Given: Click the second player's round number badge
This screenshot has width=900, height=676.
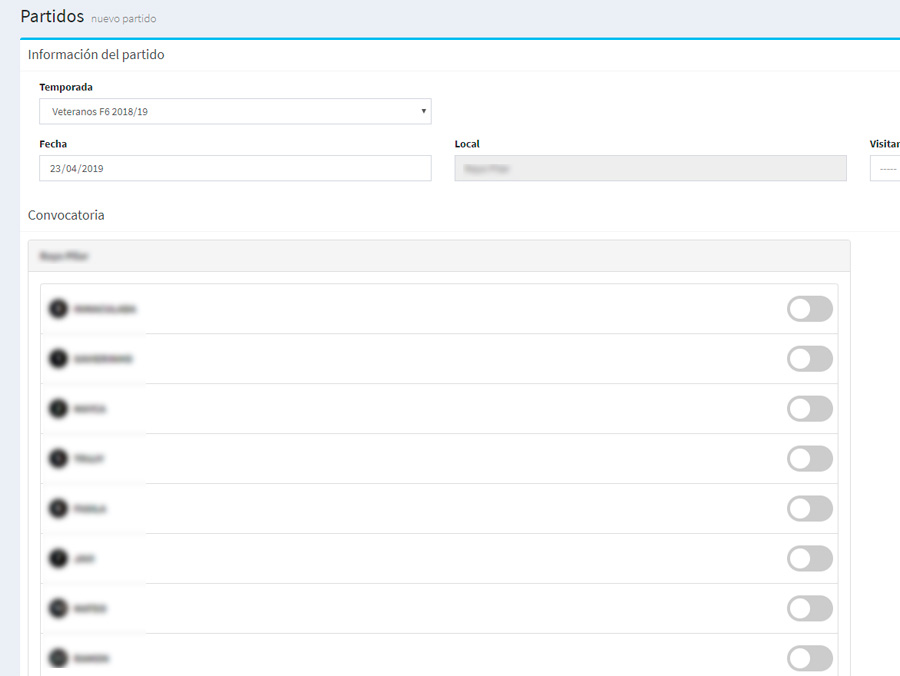Looking at the screenshot, I should pos(58,359).
